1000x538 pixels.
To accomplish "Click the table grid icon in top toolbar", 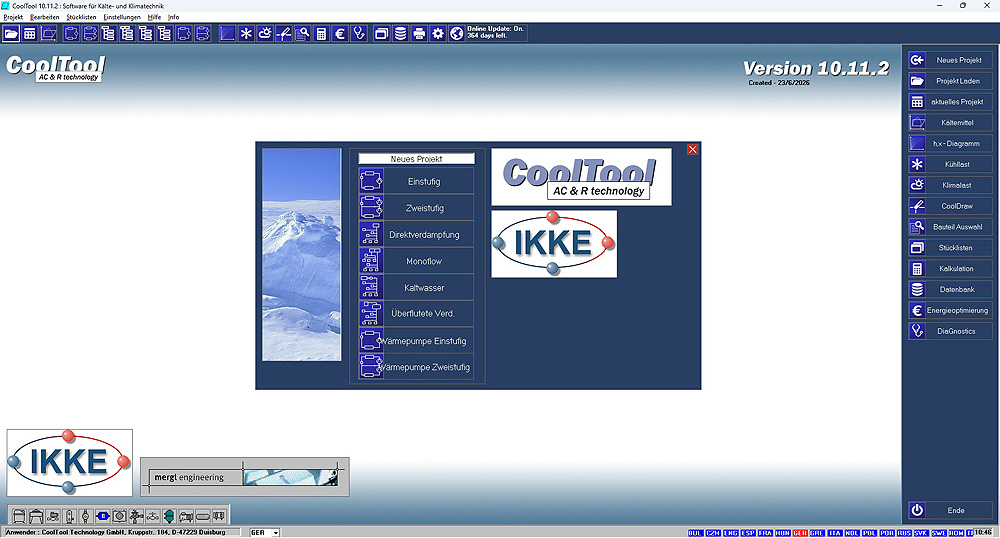I will tap(29, 34).
